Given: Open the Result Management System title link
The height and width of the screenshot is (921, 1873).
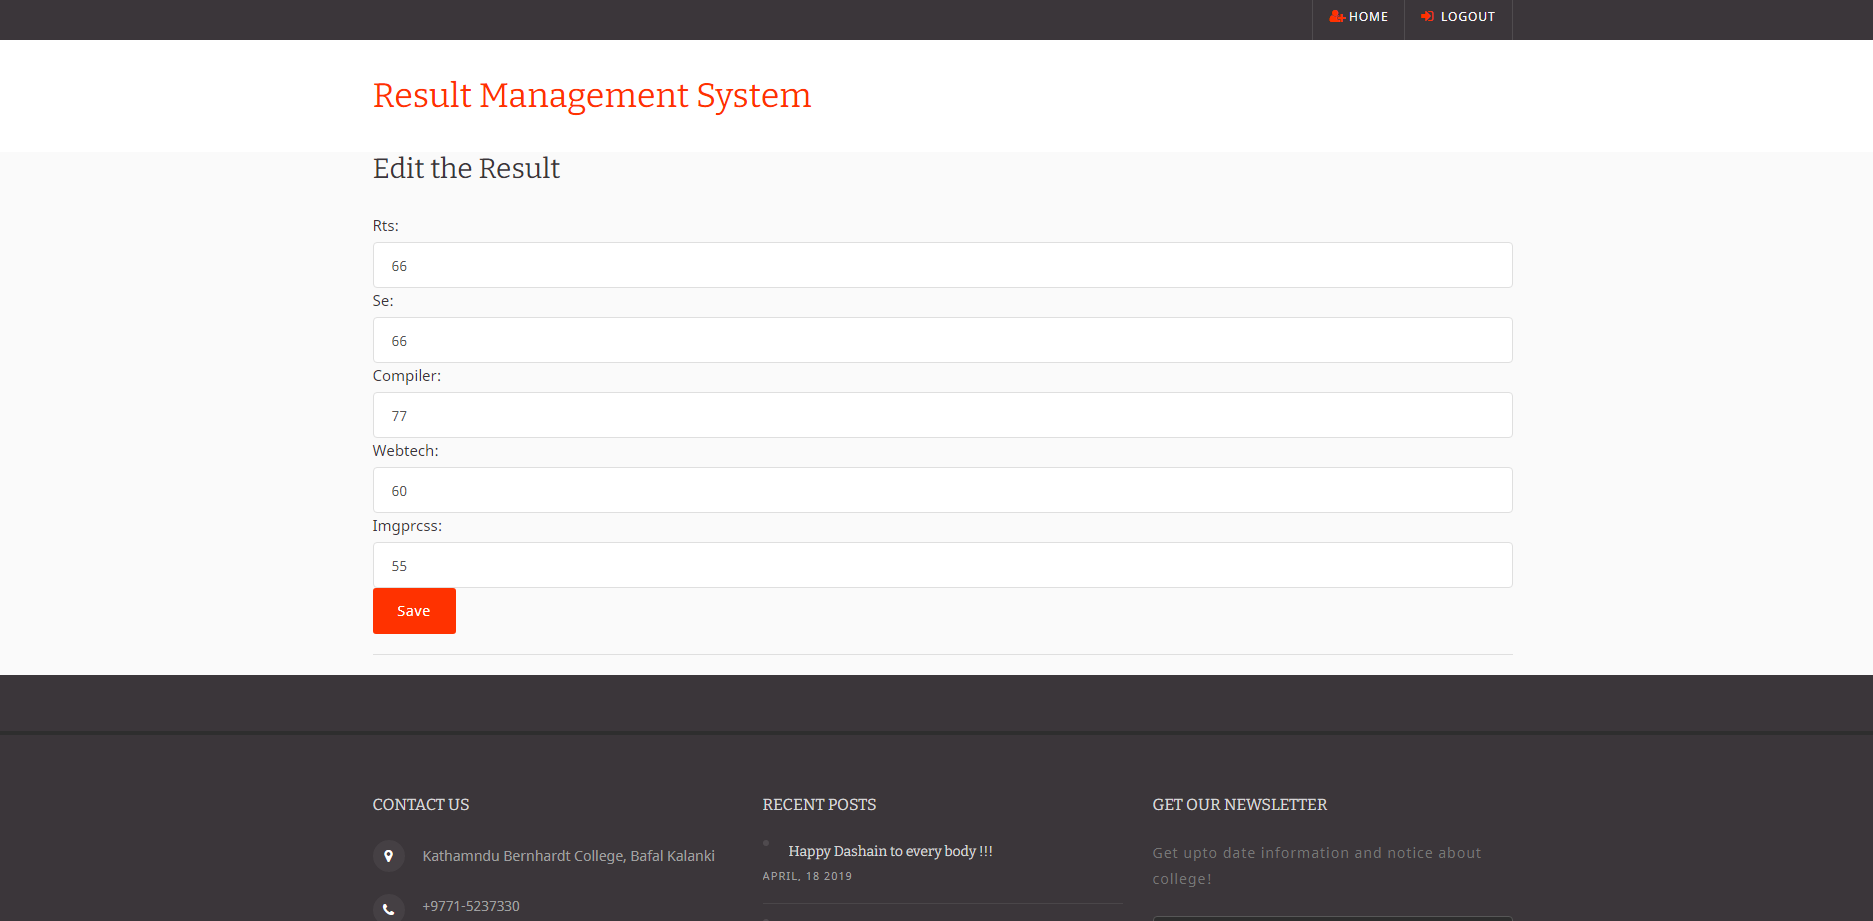Looking at the screenshot, I should point(592,95).
